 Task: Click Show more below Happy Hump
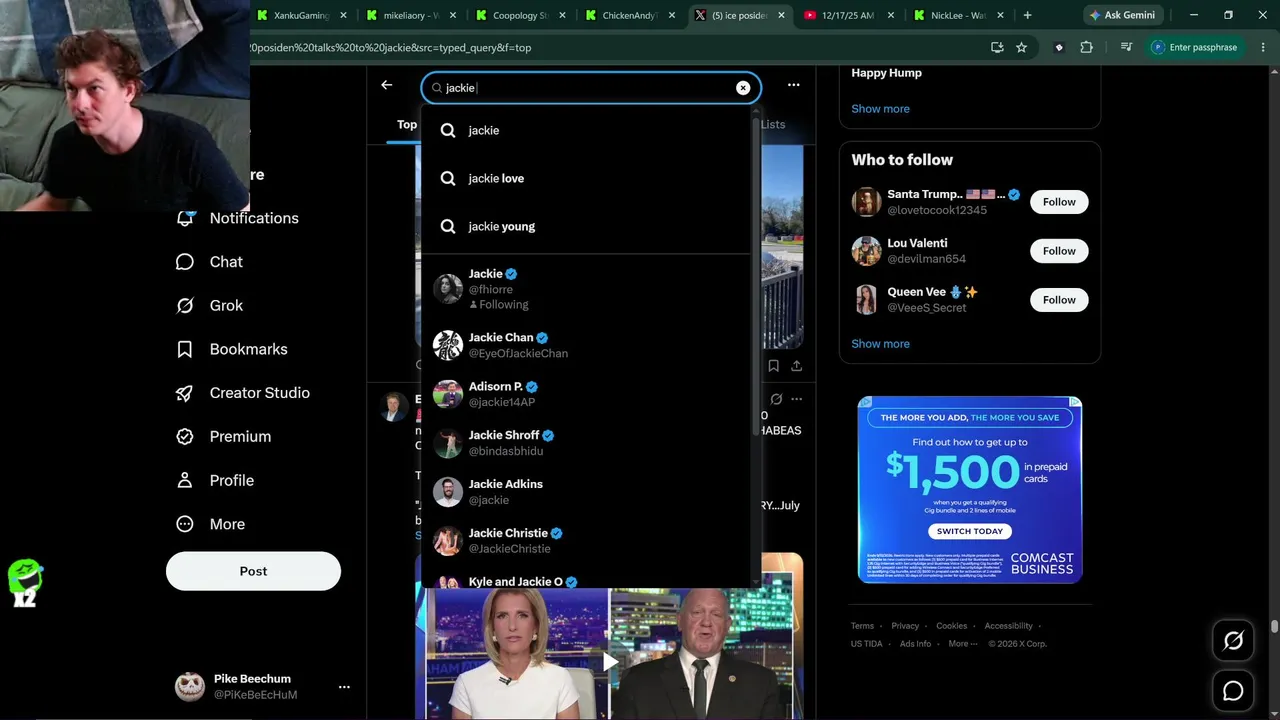[x=880, y=109]
